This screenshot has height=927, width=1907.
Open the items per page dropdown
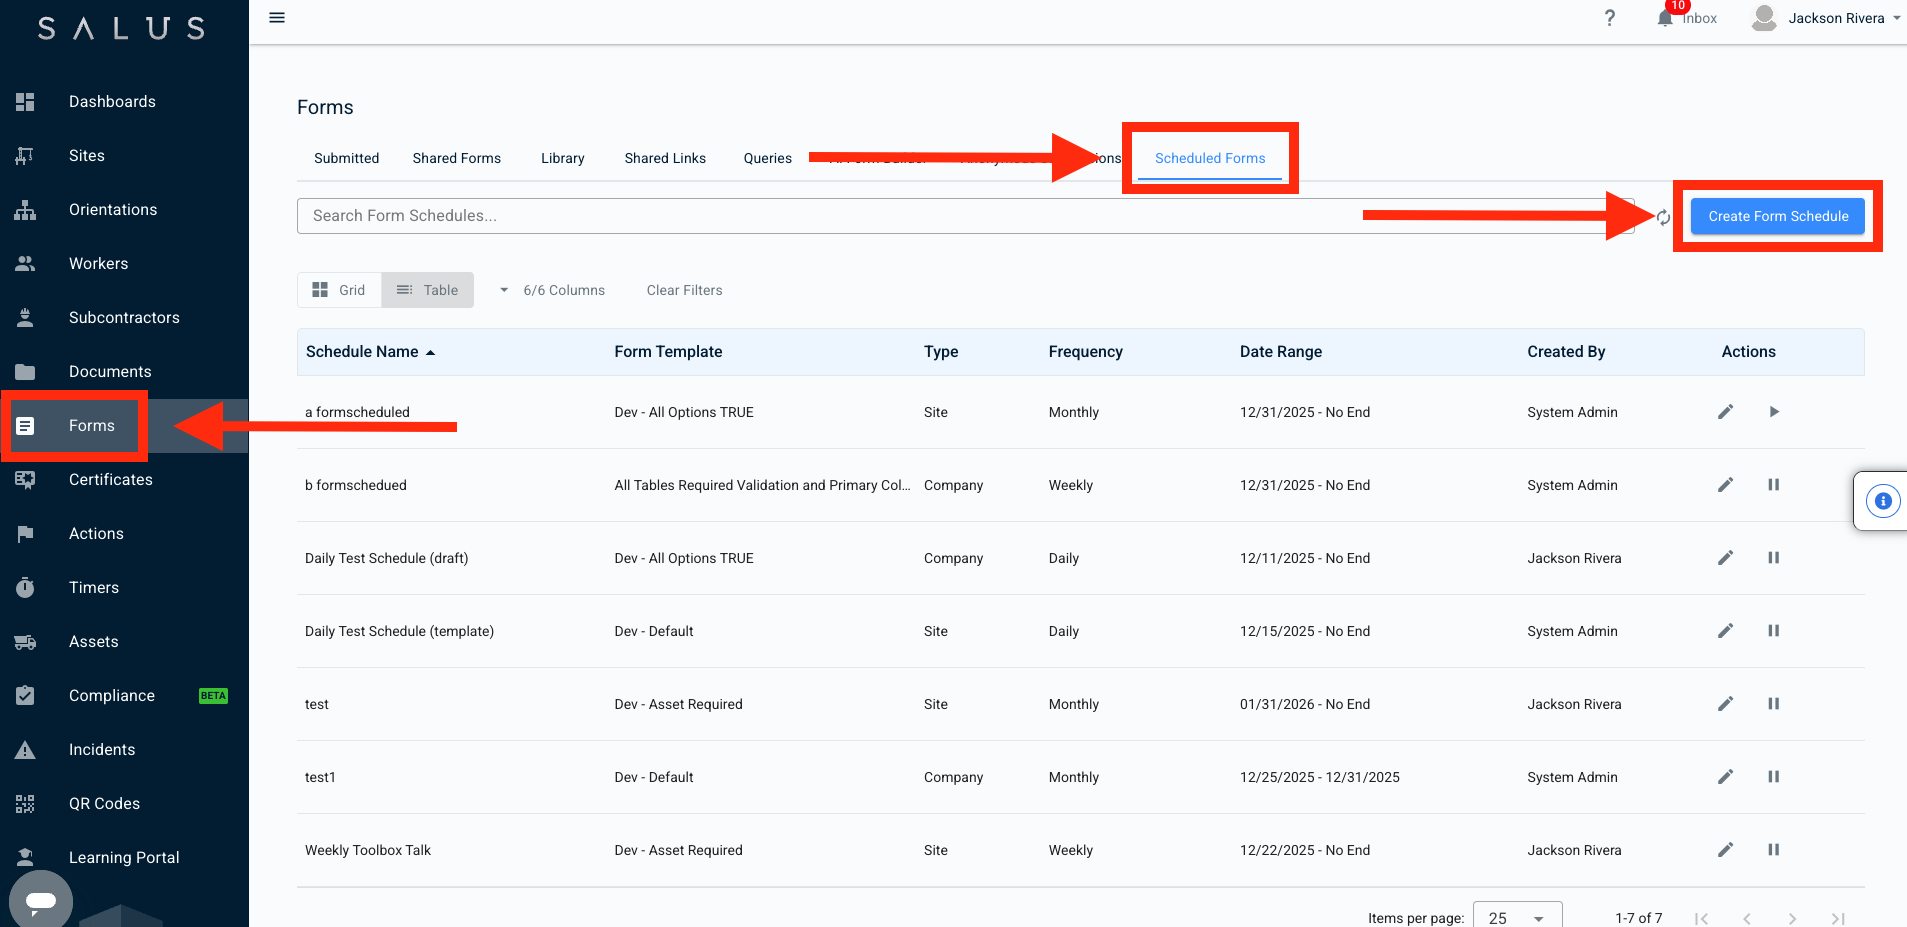pyautogui.click(x=1516, y=917)
